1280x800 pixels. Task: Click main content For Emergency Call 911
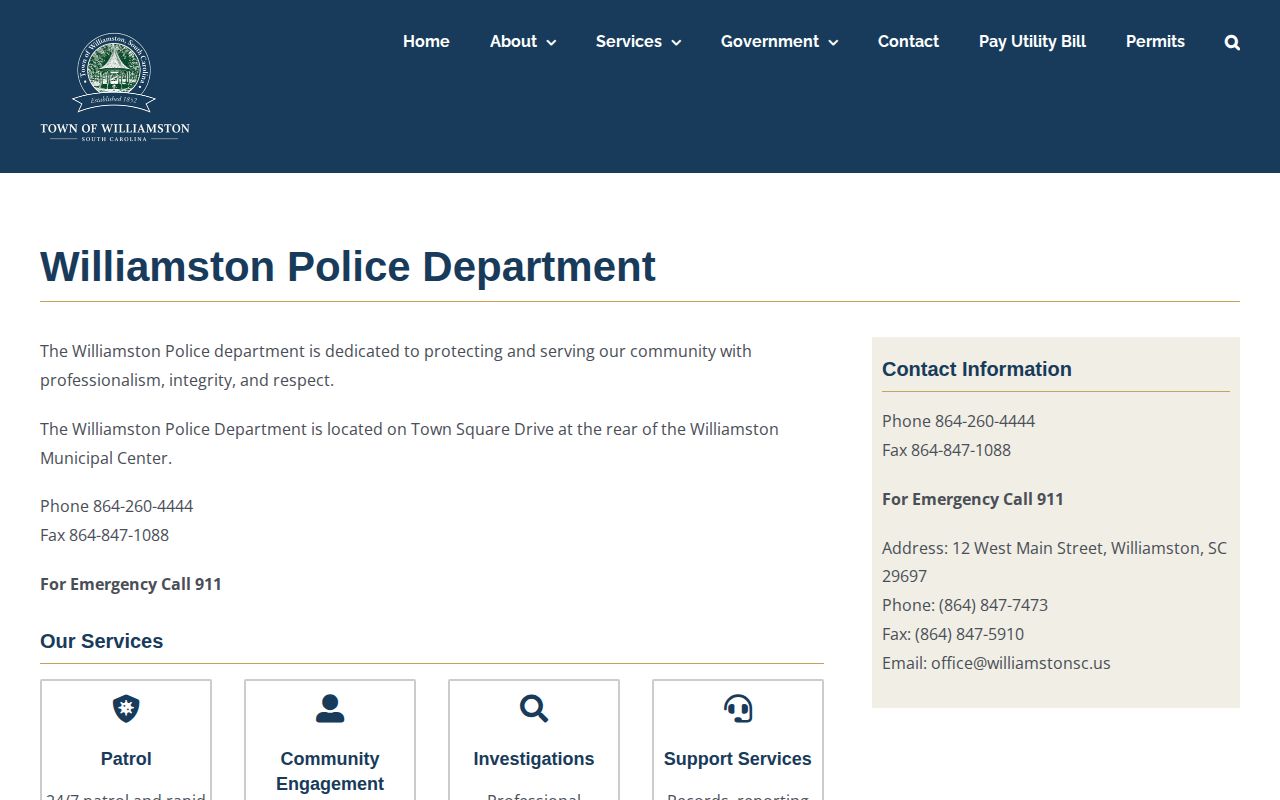tap(131, 584)
